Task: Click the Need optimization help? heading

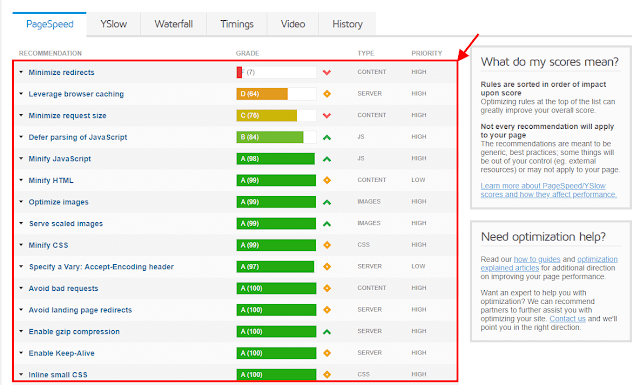Action: (543, 237)
